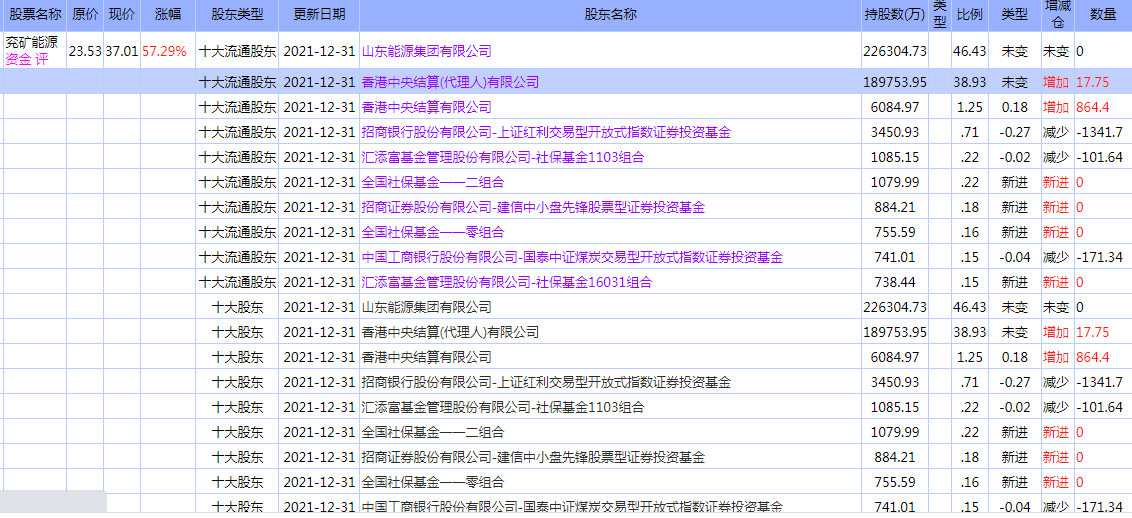This screenshot has width=1132, height=518.
Task: Select red 新进 in the 汇添富 16031组合 row
Action: point(1055,282)
